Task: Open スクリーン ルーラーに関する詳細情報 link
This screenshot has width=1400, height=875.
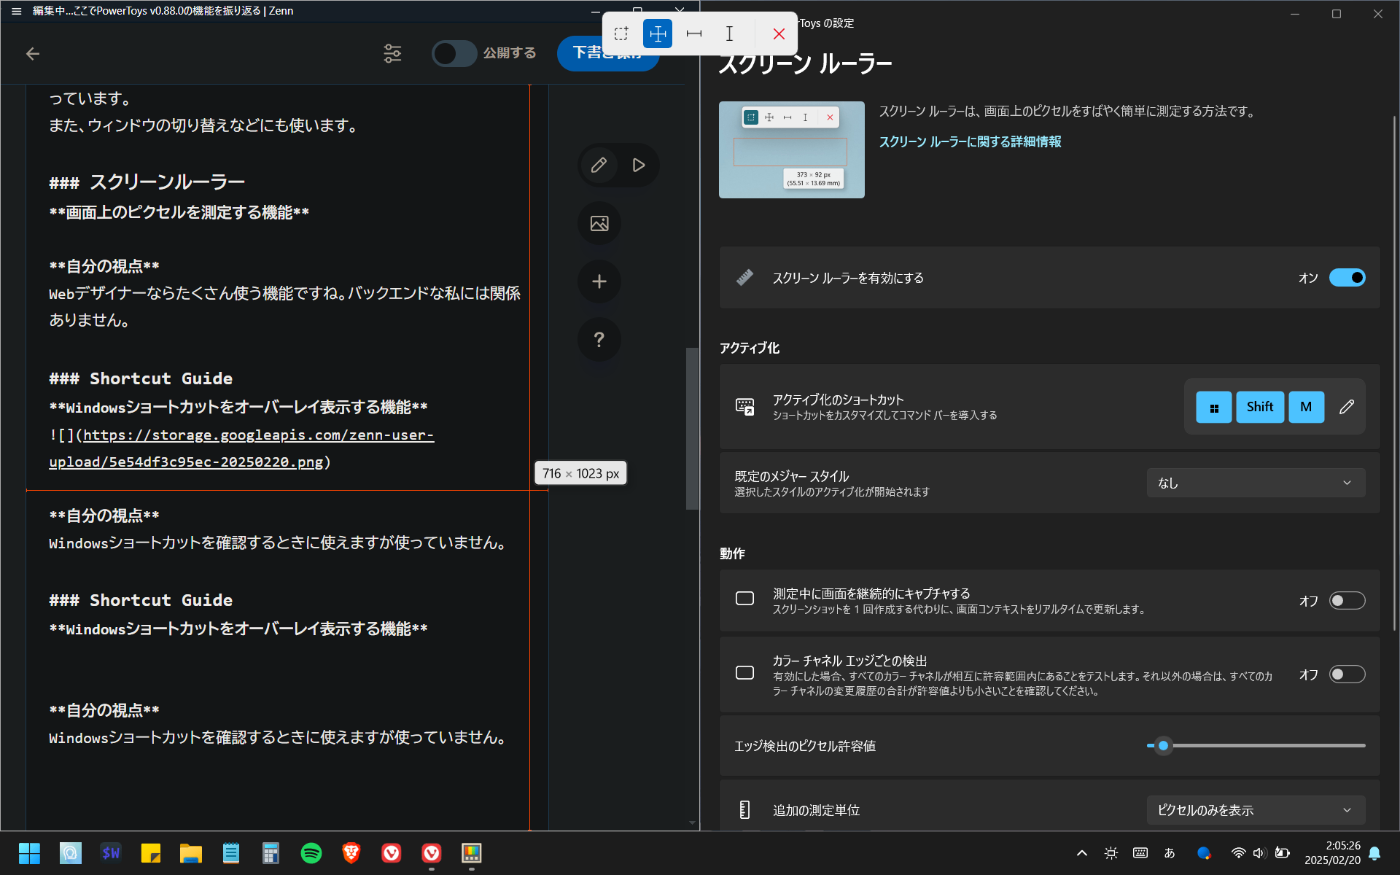Action: (970, 142)
